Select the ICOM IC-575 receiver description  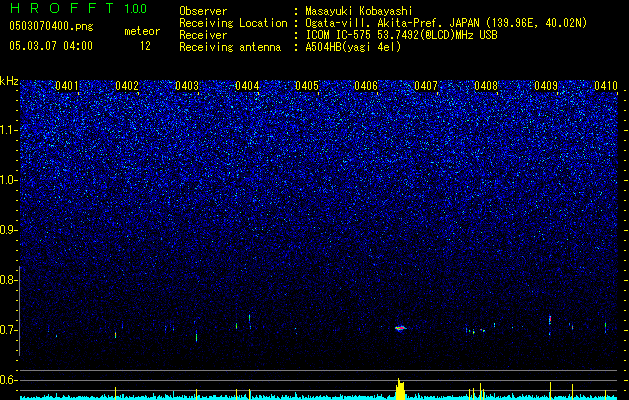pos(401,35)
